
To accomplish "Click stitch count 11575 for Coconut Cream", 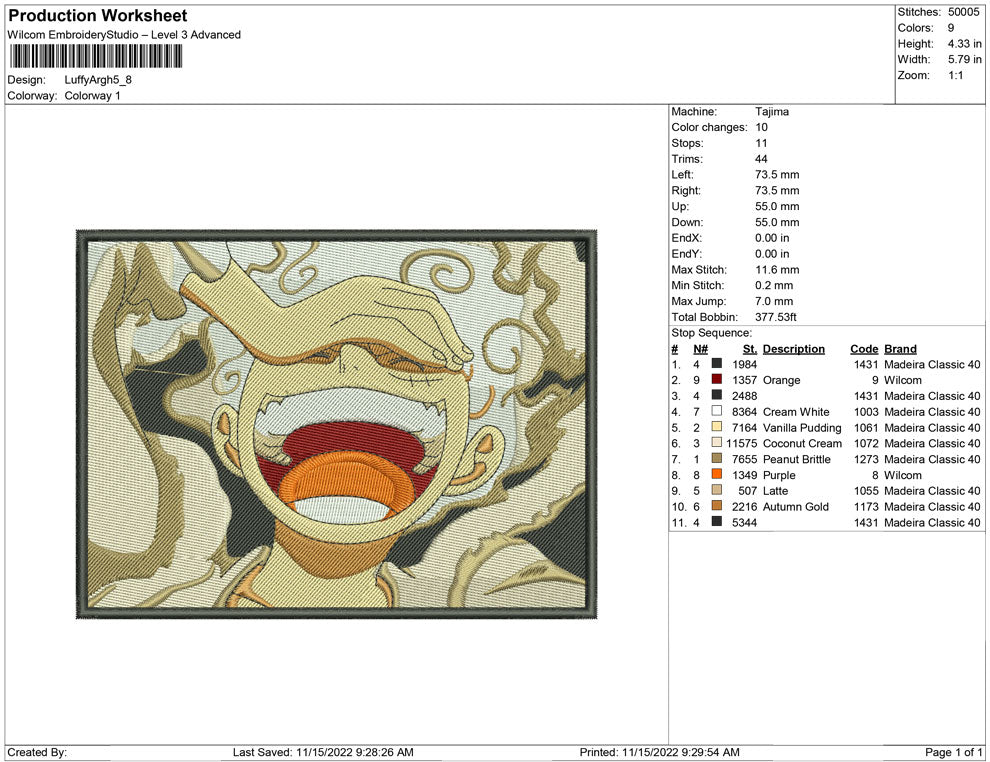I will (x=741, y=443).
